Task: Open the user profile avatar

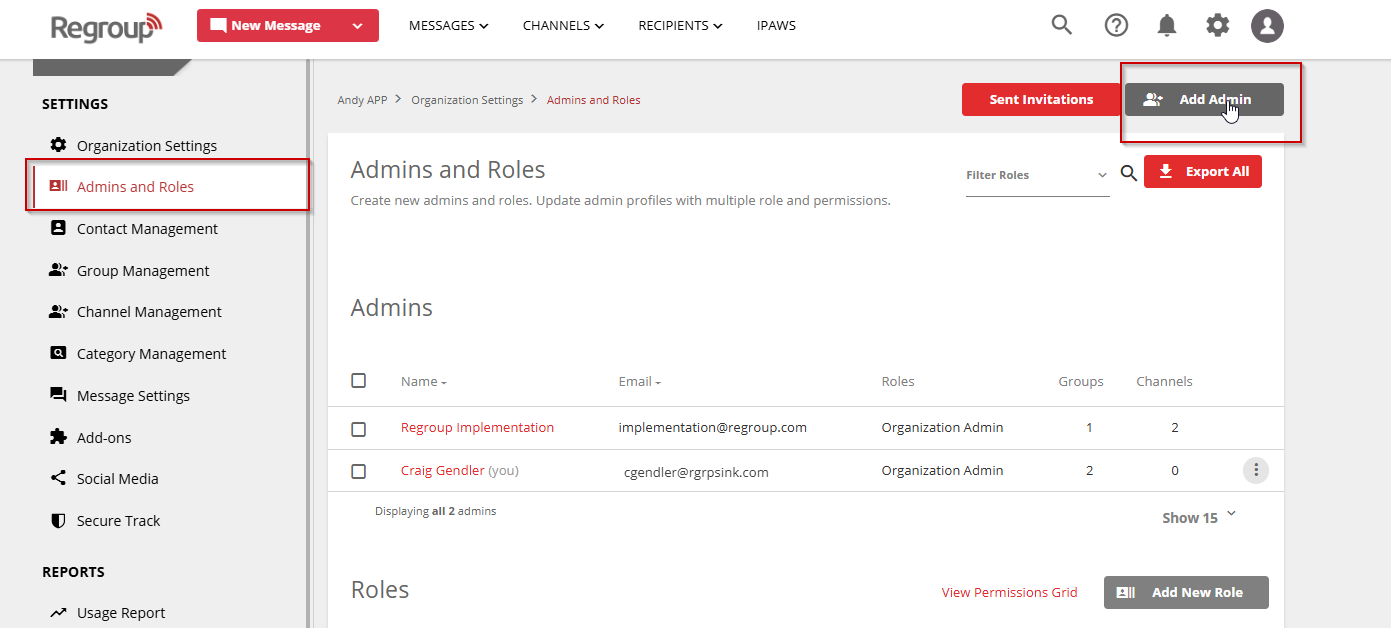Action: tap(1267, 26)
